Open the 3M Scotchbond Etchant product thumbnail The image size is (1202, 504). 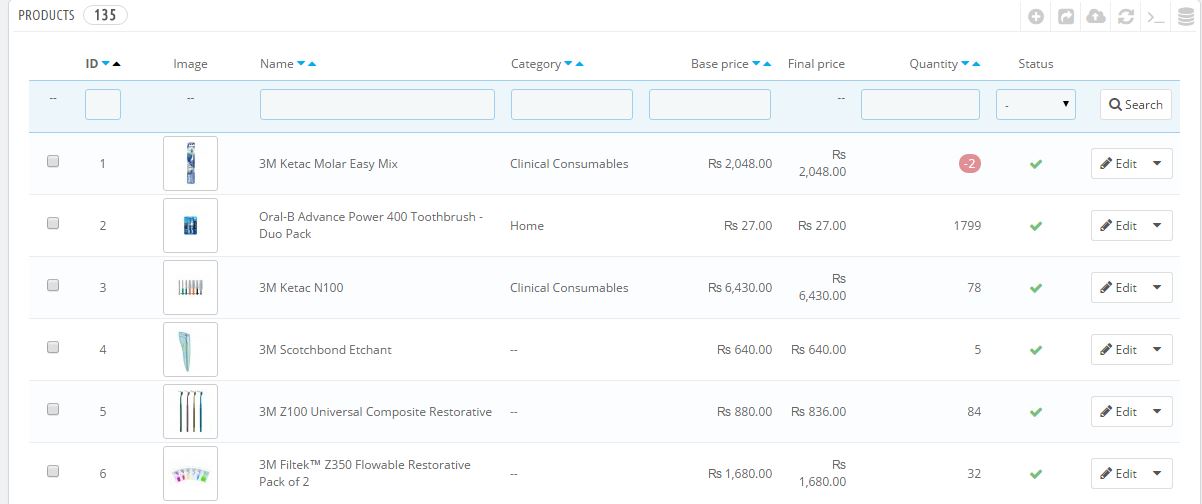(x=190, y=349)
